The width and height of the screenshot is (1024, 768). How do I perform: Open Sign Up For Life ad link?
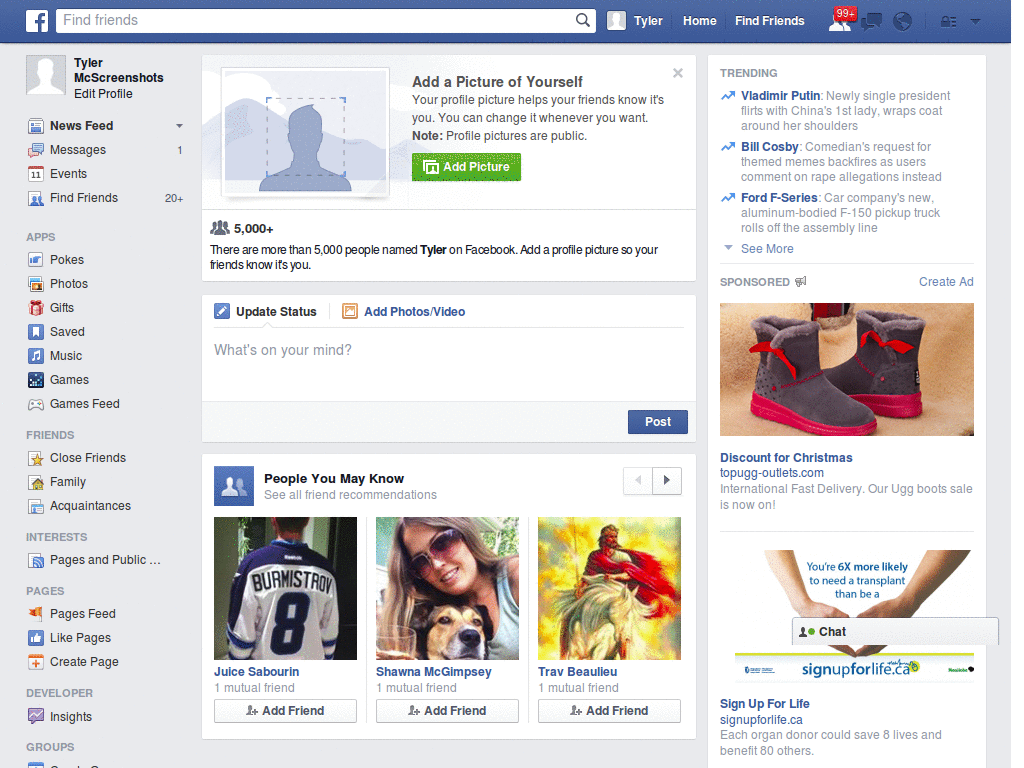pyautogui.click(x=765, y=704)
